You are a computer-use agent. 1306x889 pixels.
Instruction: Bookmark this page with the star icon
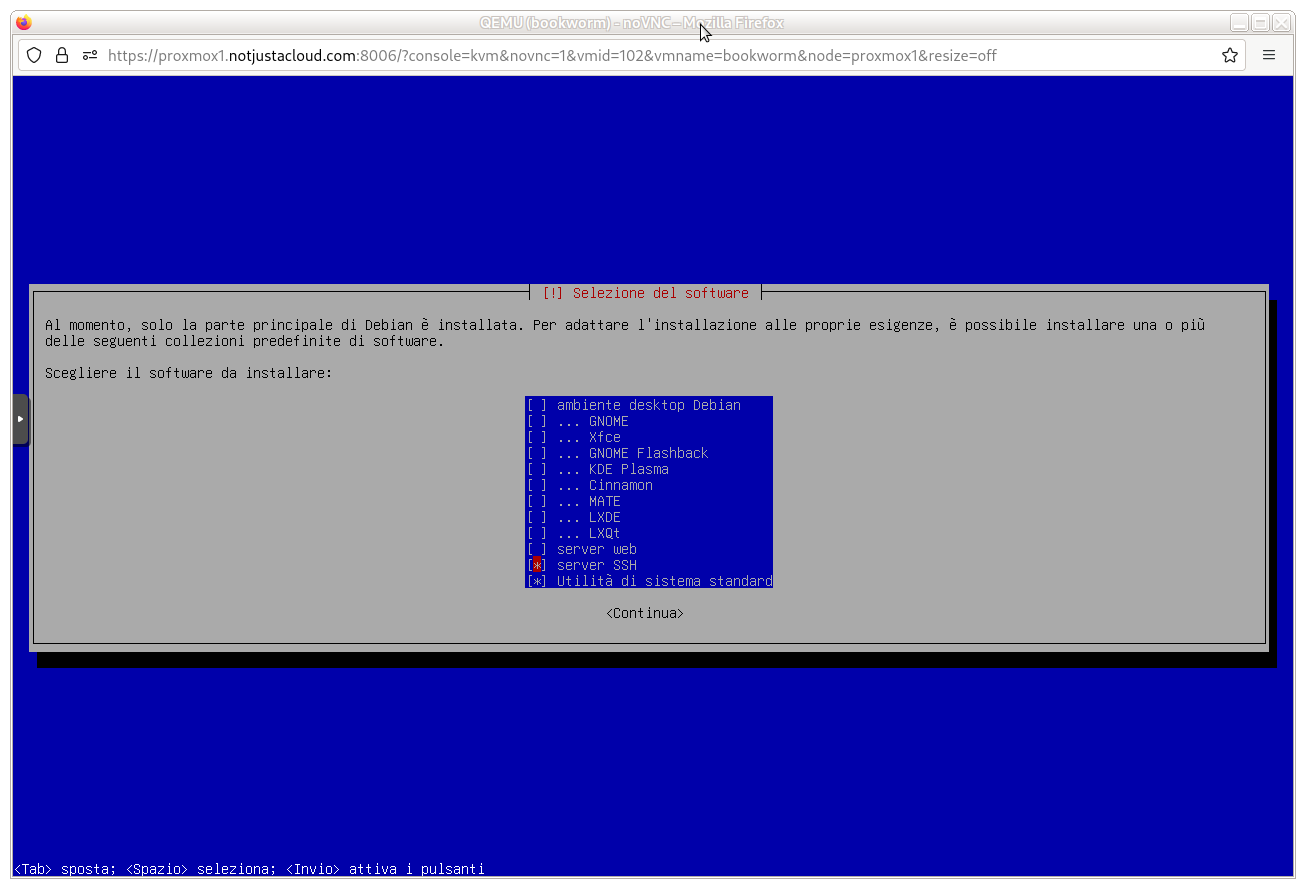tap(1230, 55)
